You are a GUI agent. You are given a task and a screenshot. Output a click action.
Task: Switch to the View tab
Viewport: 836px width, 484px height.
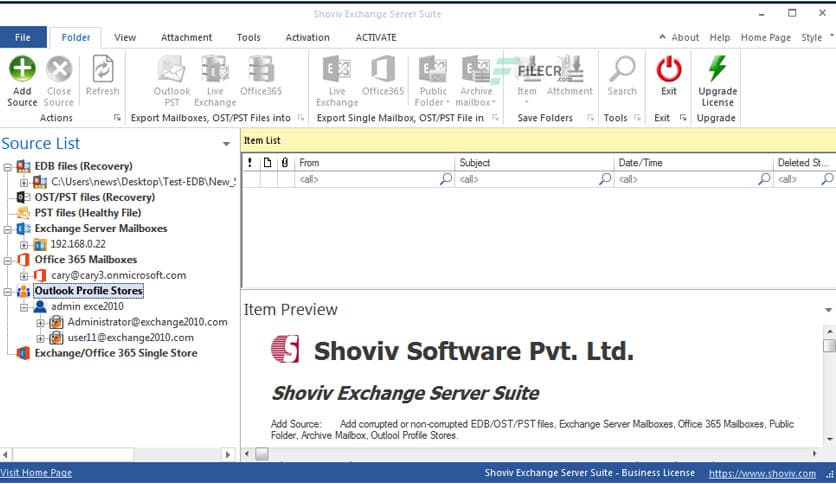tap(125, 37)
